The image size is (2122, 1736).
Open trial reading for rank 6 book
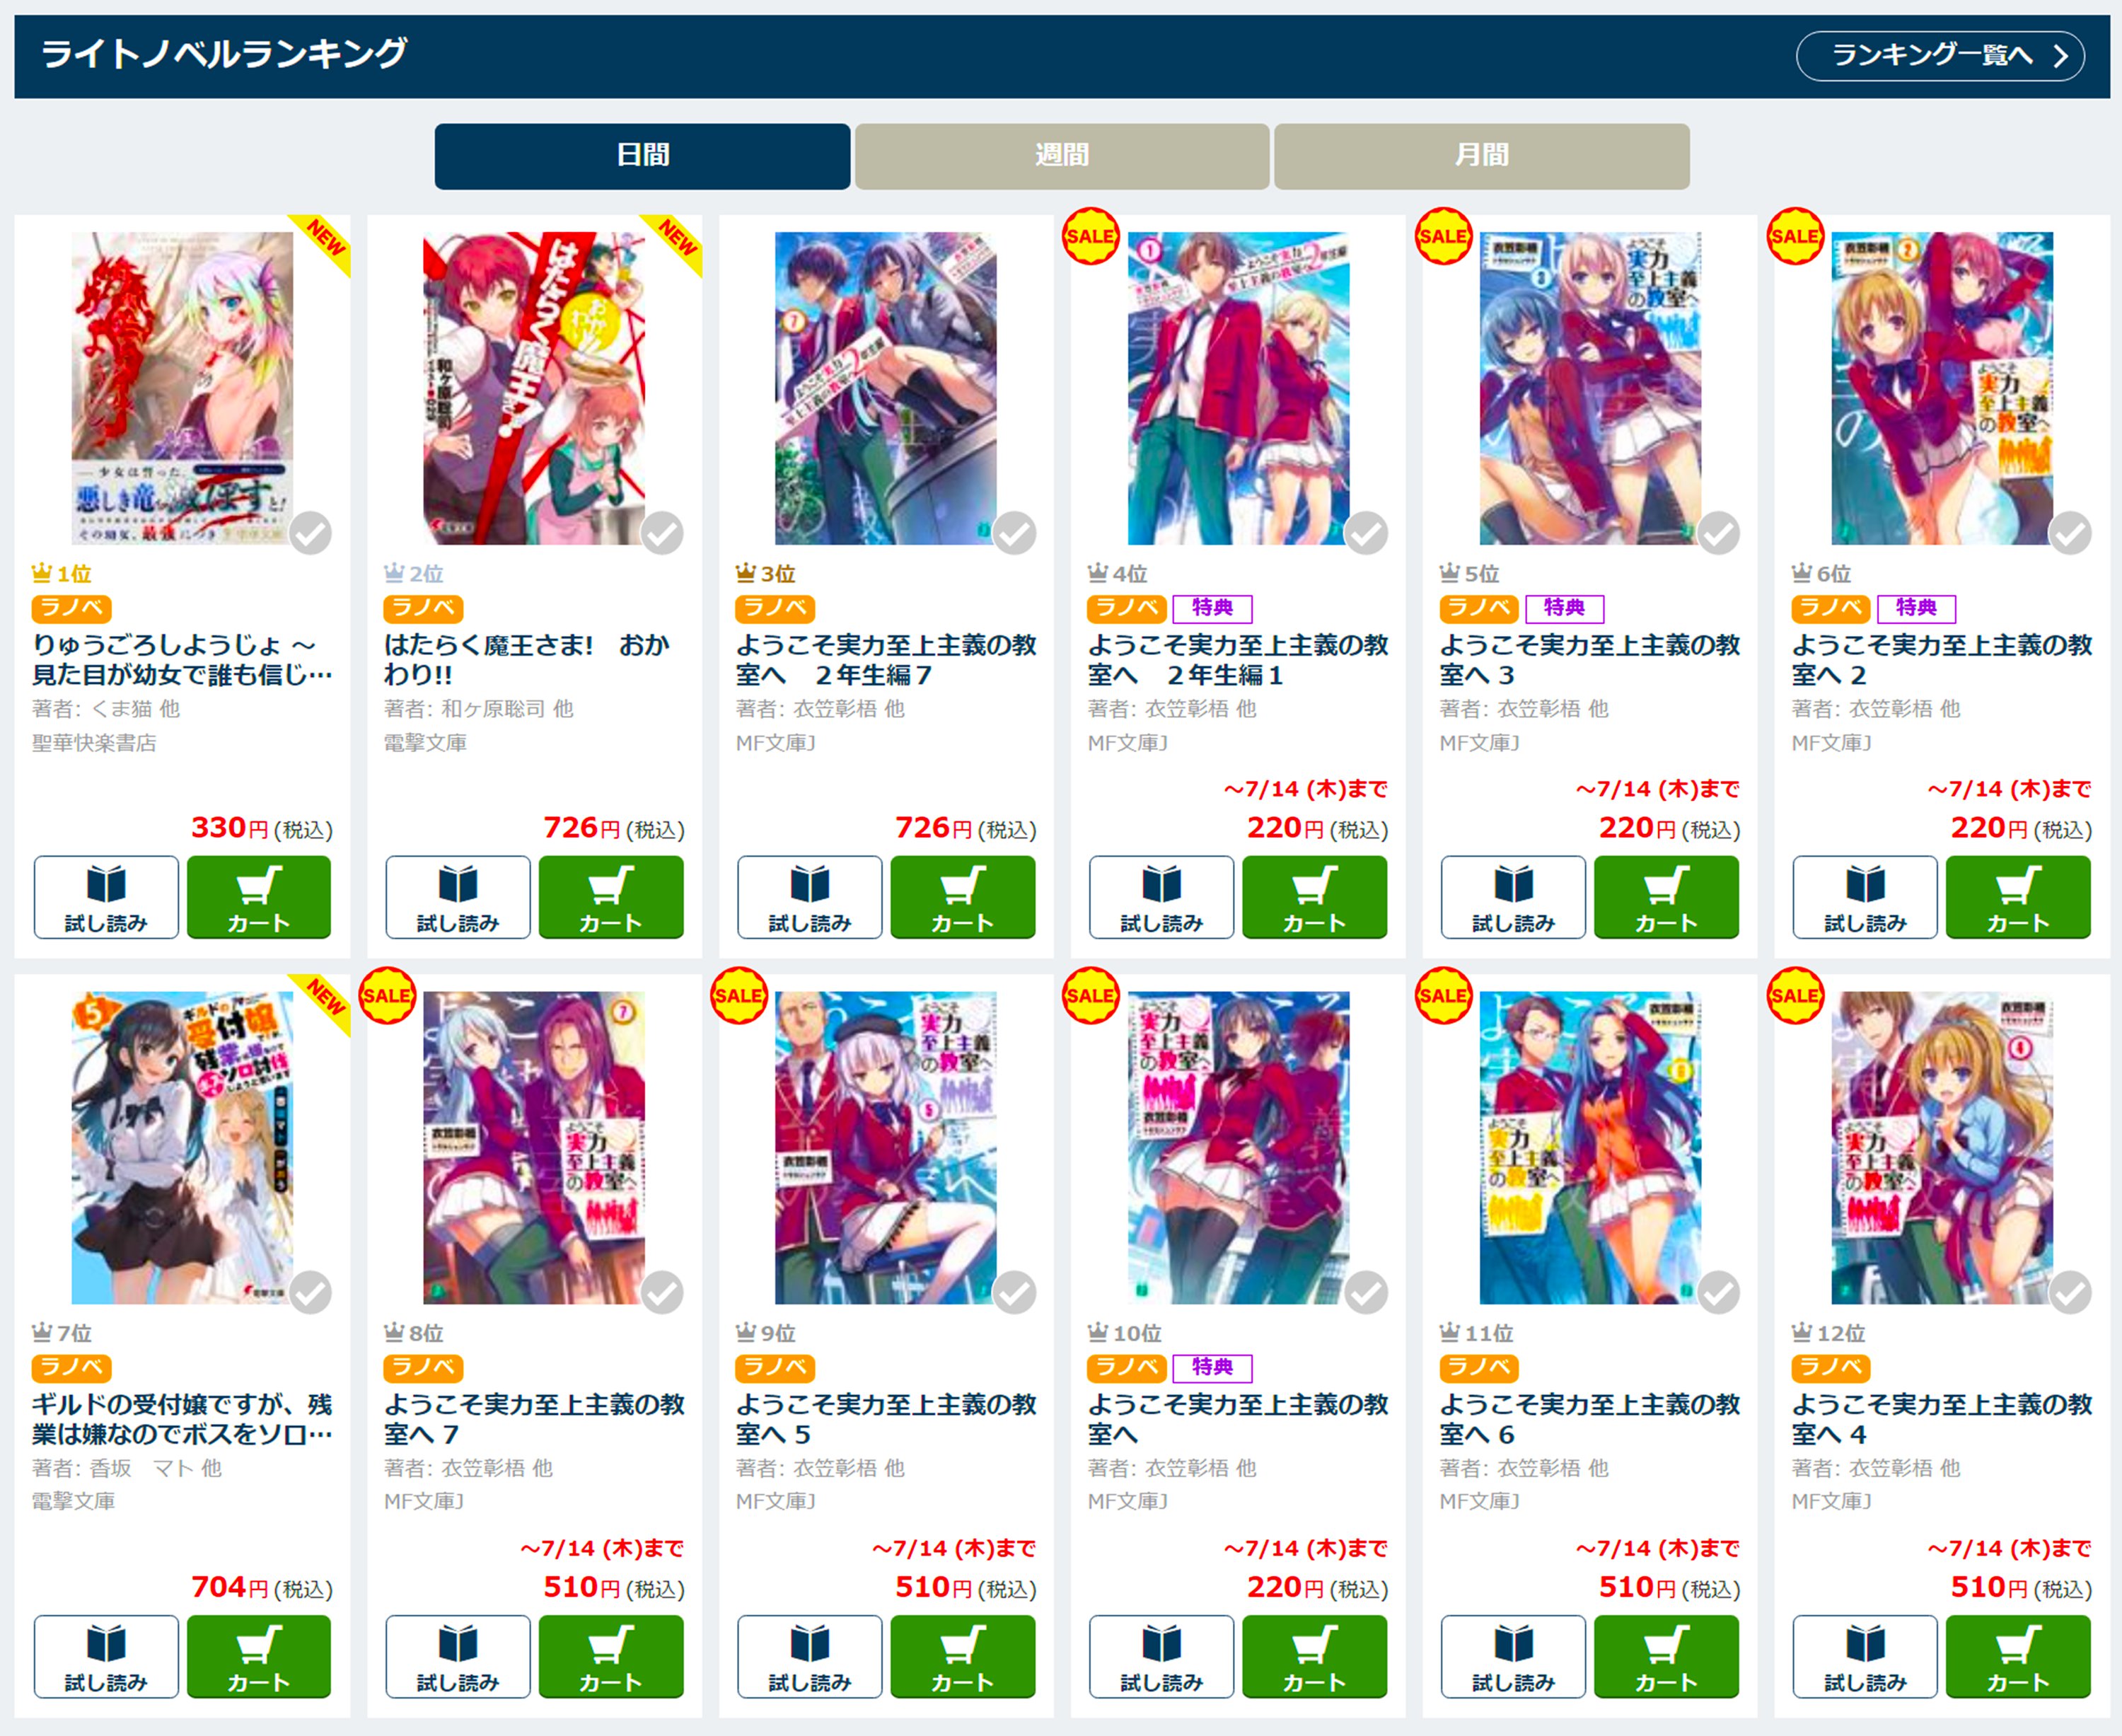click(1865, 897)
